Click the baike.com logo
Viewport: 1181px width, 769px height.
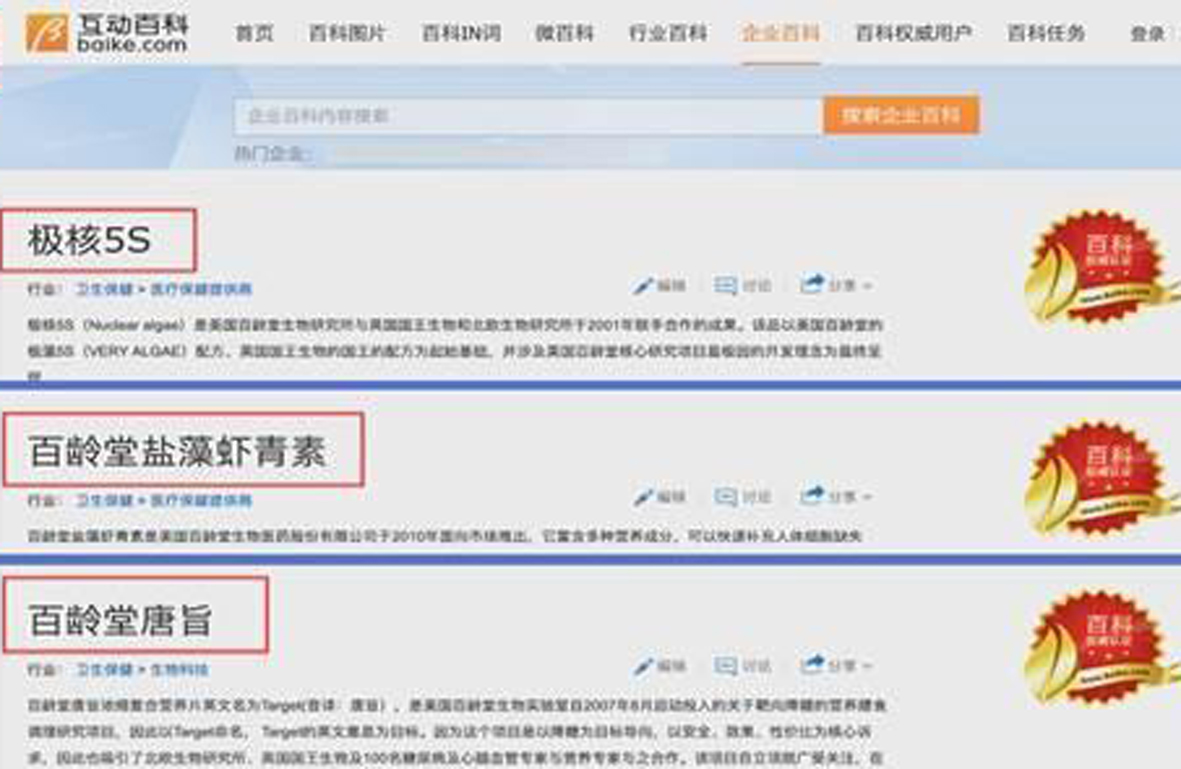[x=105, y=32]
